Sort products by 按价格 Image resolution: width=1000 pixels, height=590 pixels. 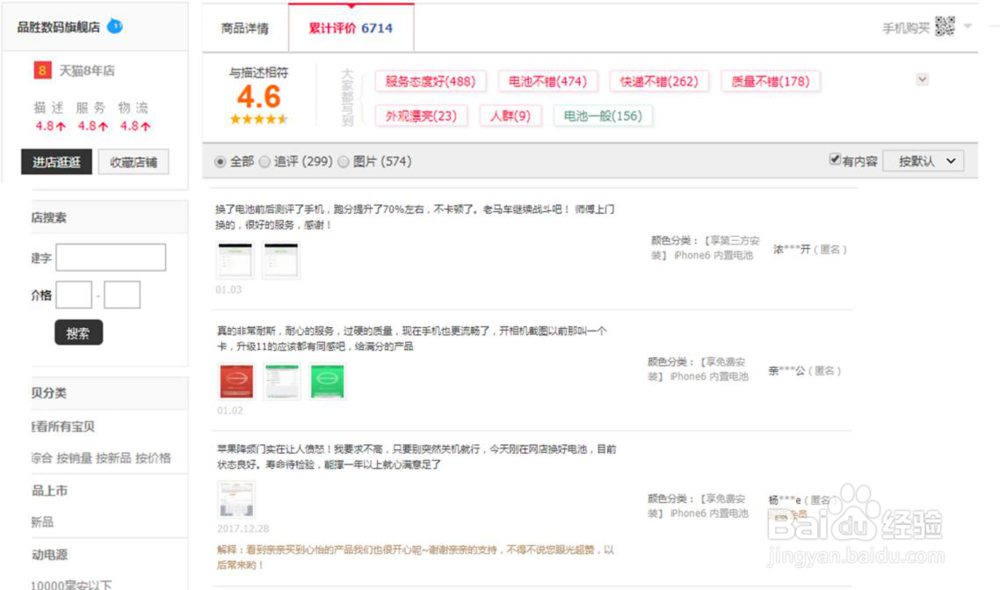(153, 458)
